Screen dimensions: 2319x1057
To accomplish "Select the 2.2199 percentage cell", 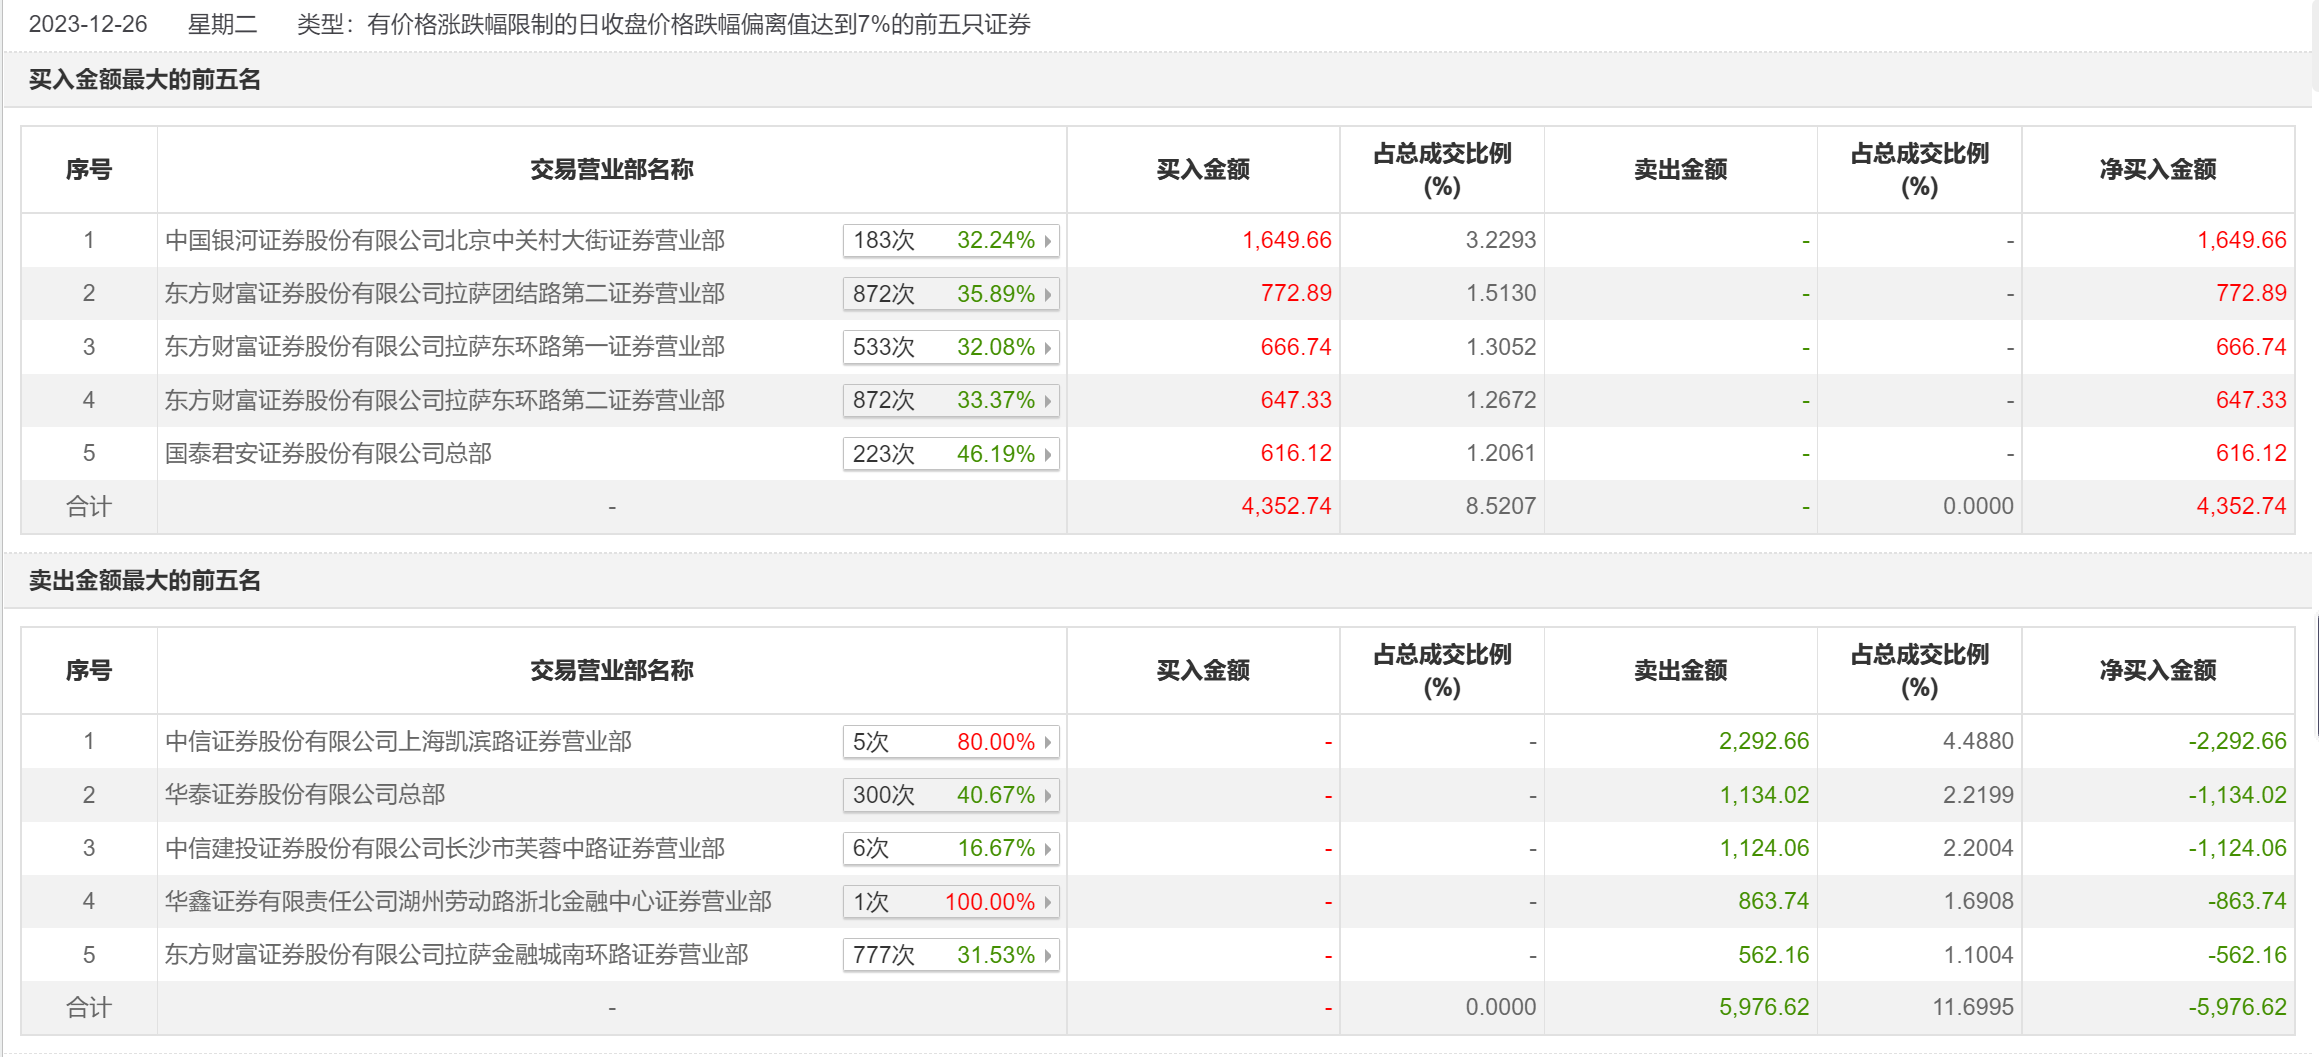I will point(1978,795).
